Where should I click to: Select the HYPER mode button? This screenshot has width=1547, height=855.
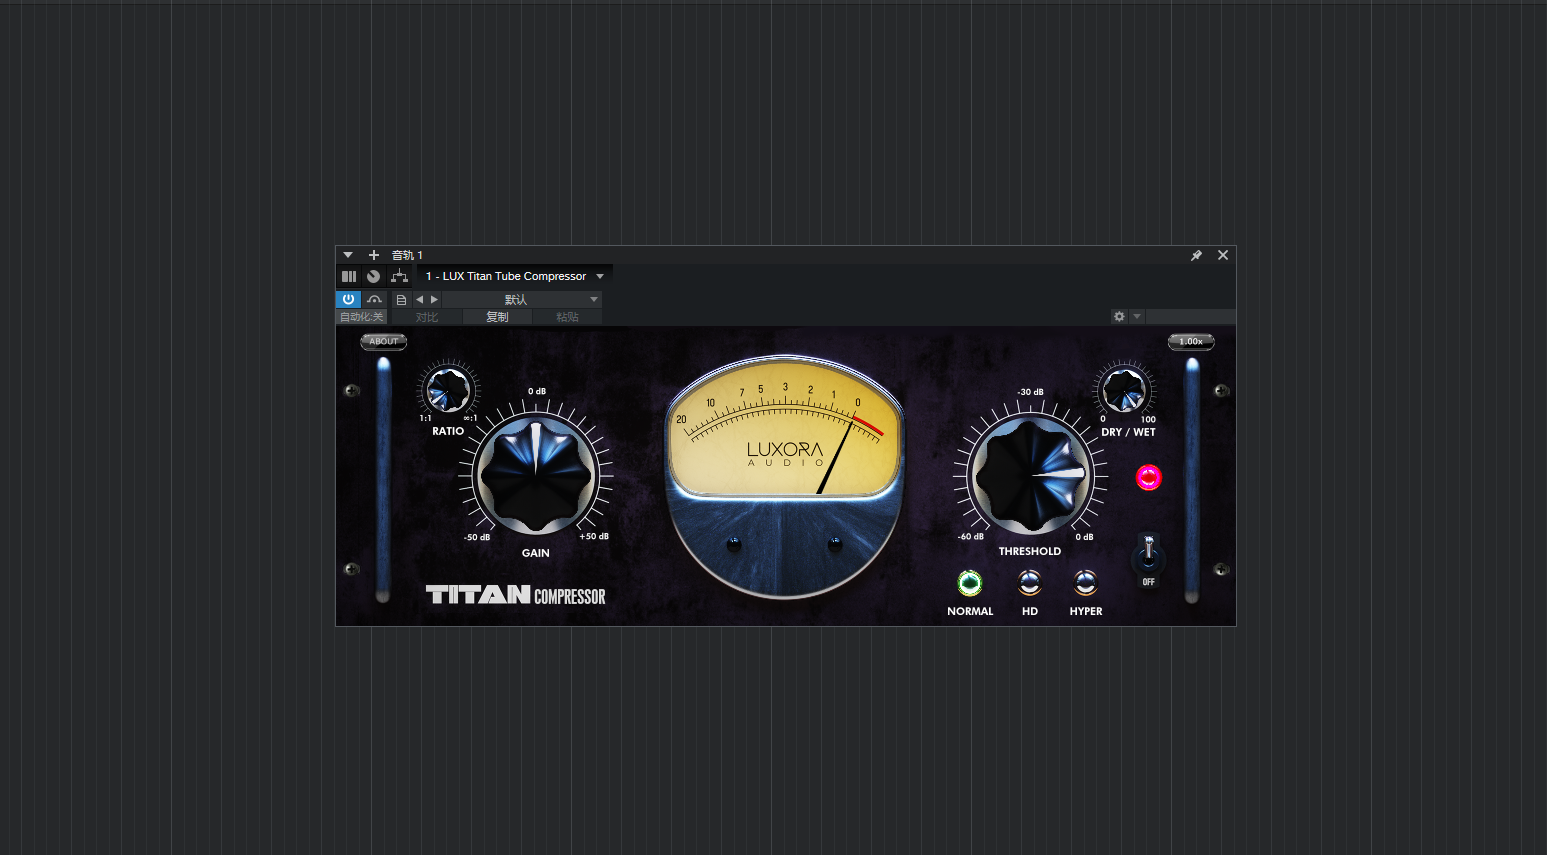1086,583
